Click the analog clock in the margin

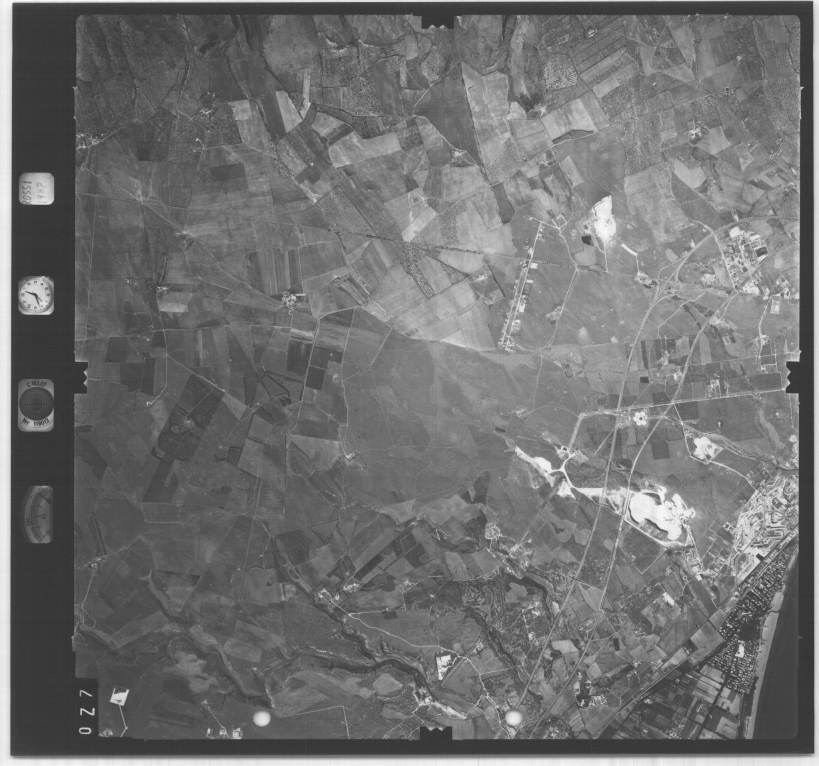coord(36,295)
